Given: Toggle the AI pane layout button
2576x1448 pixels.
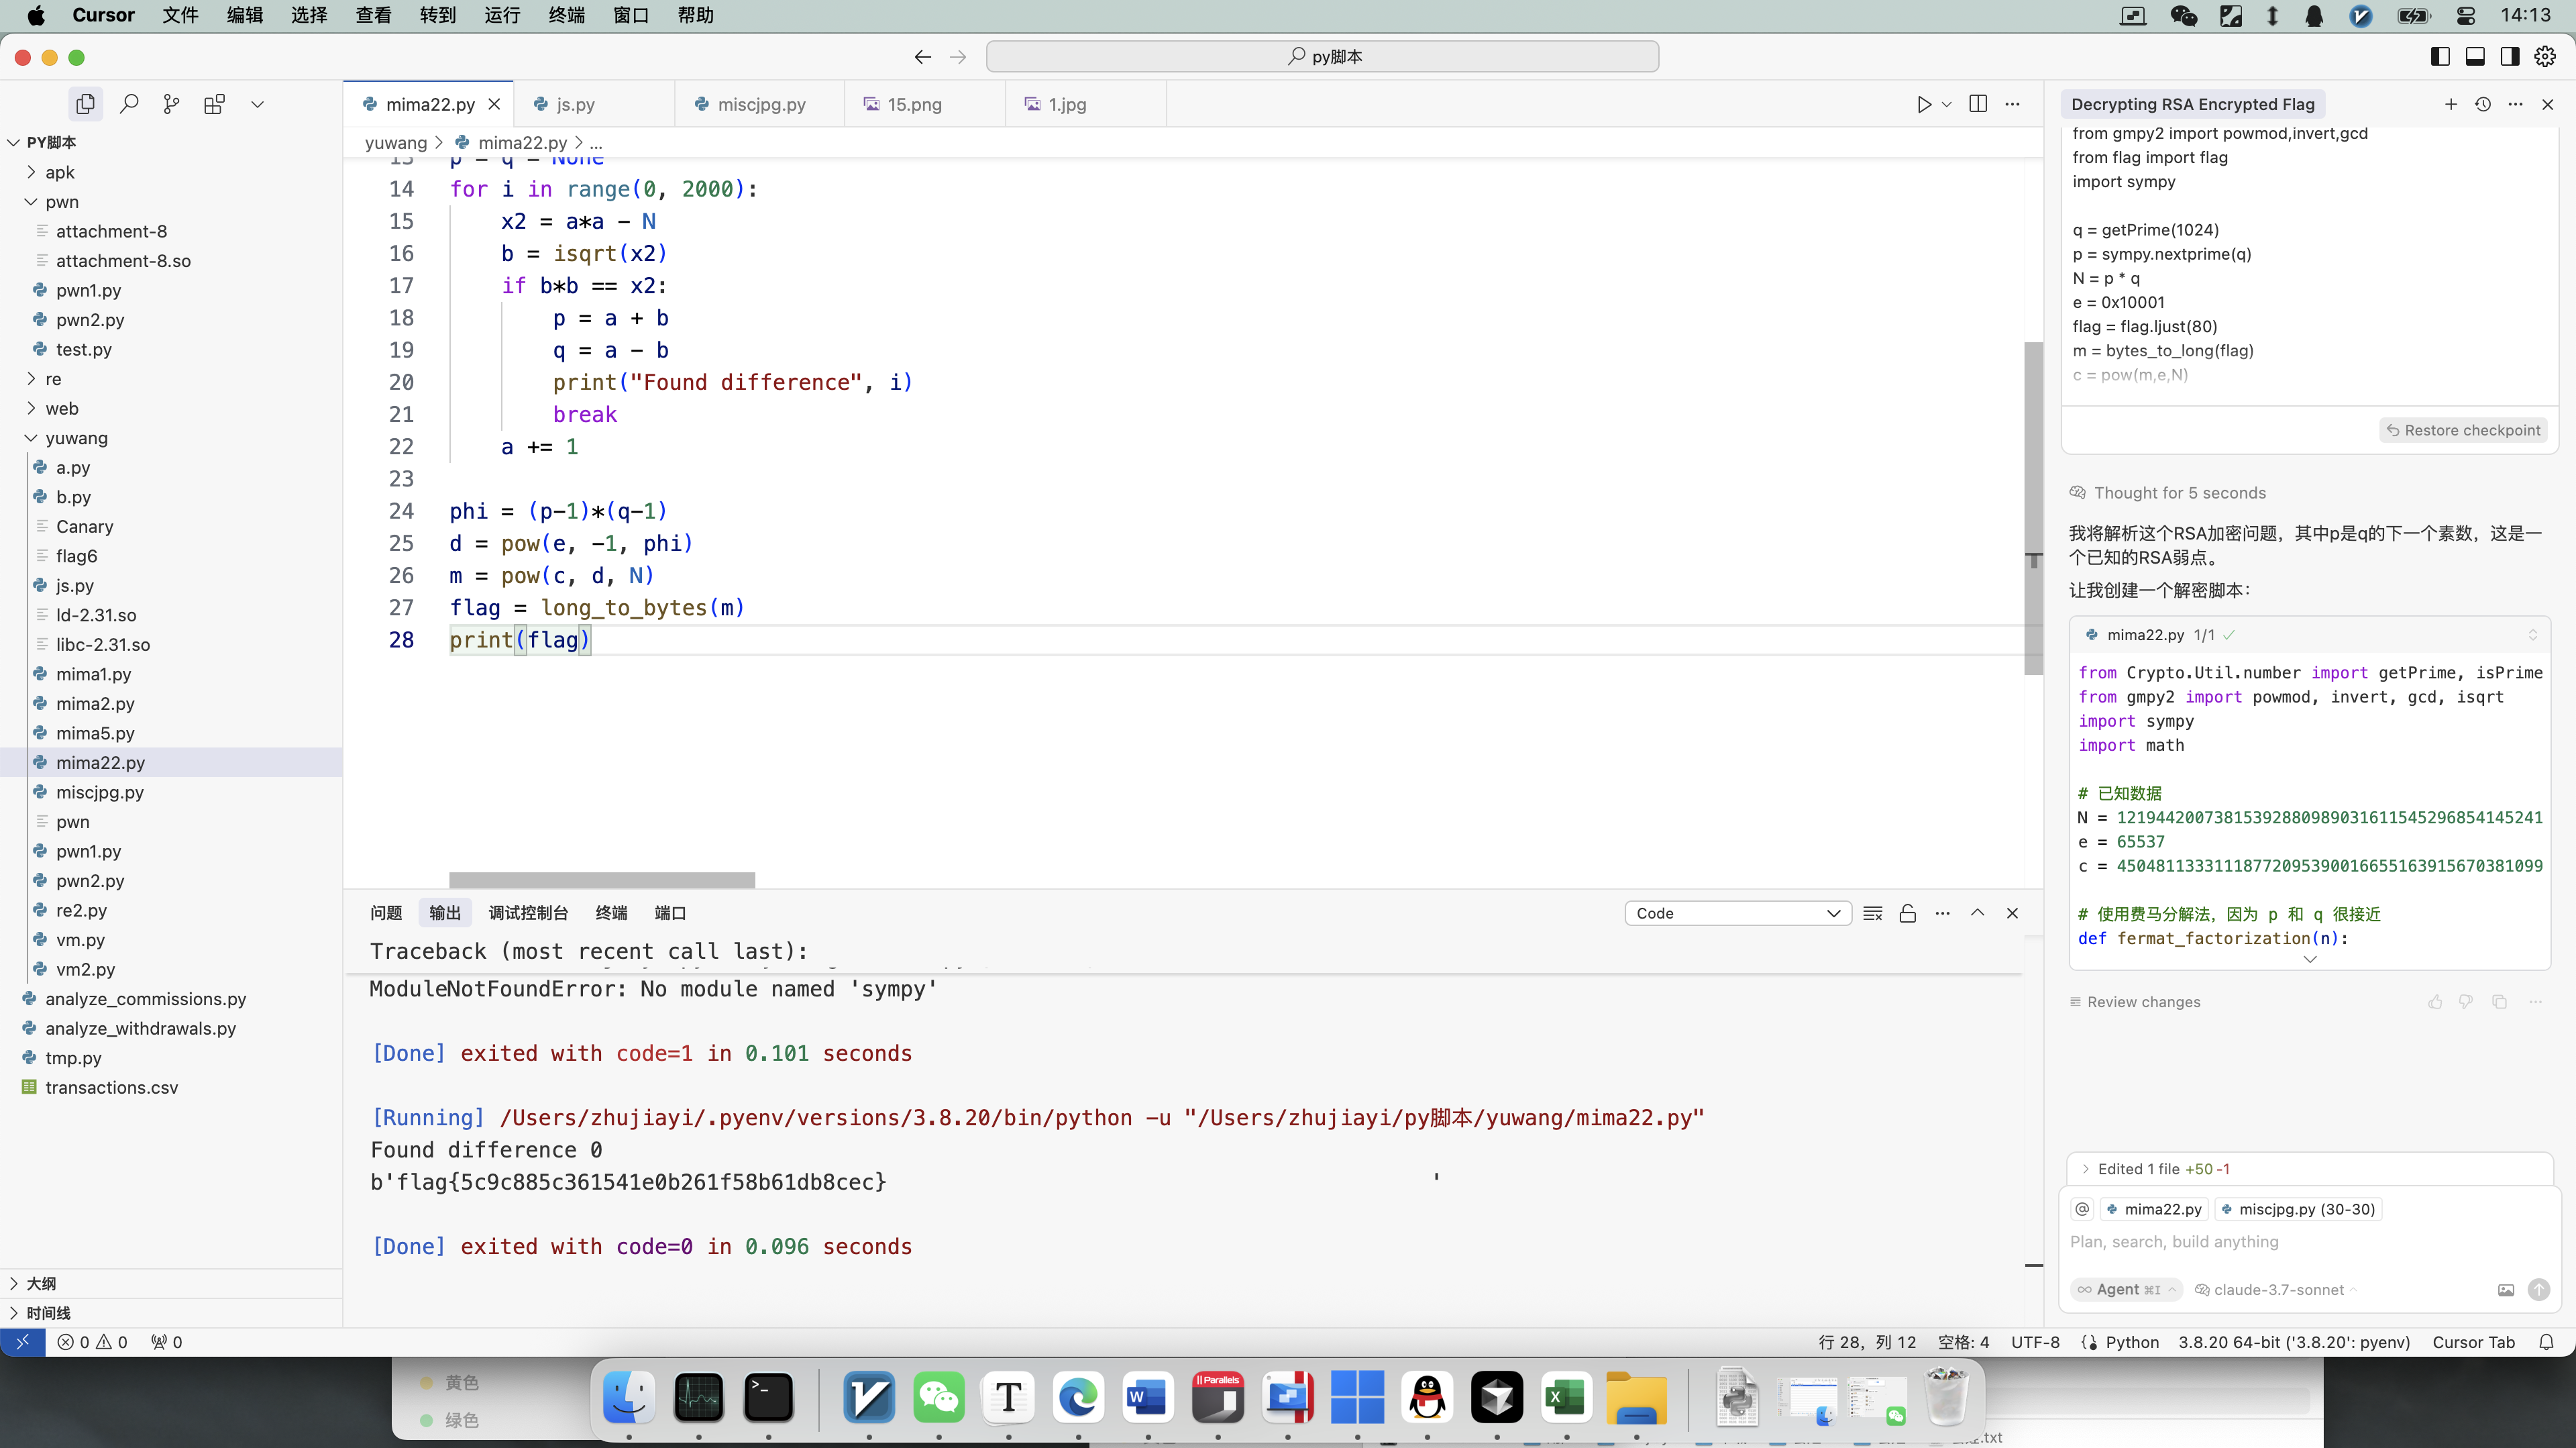Looking at the screenshot, I should [x=2510, y=56].
